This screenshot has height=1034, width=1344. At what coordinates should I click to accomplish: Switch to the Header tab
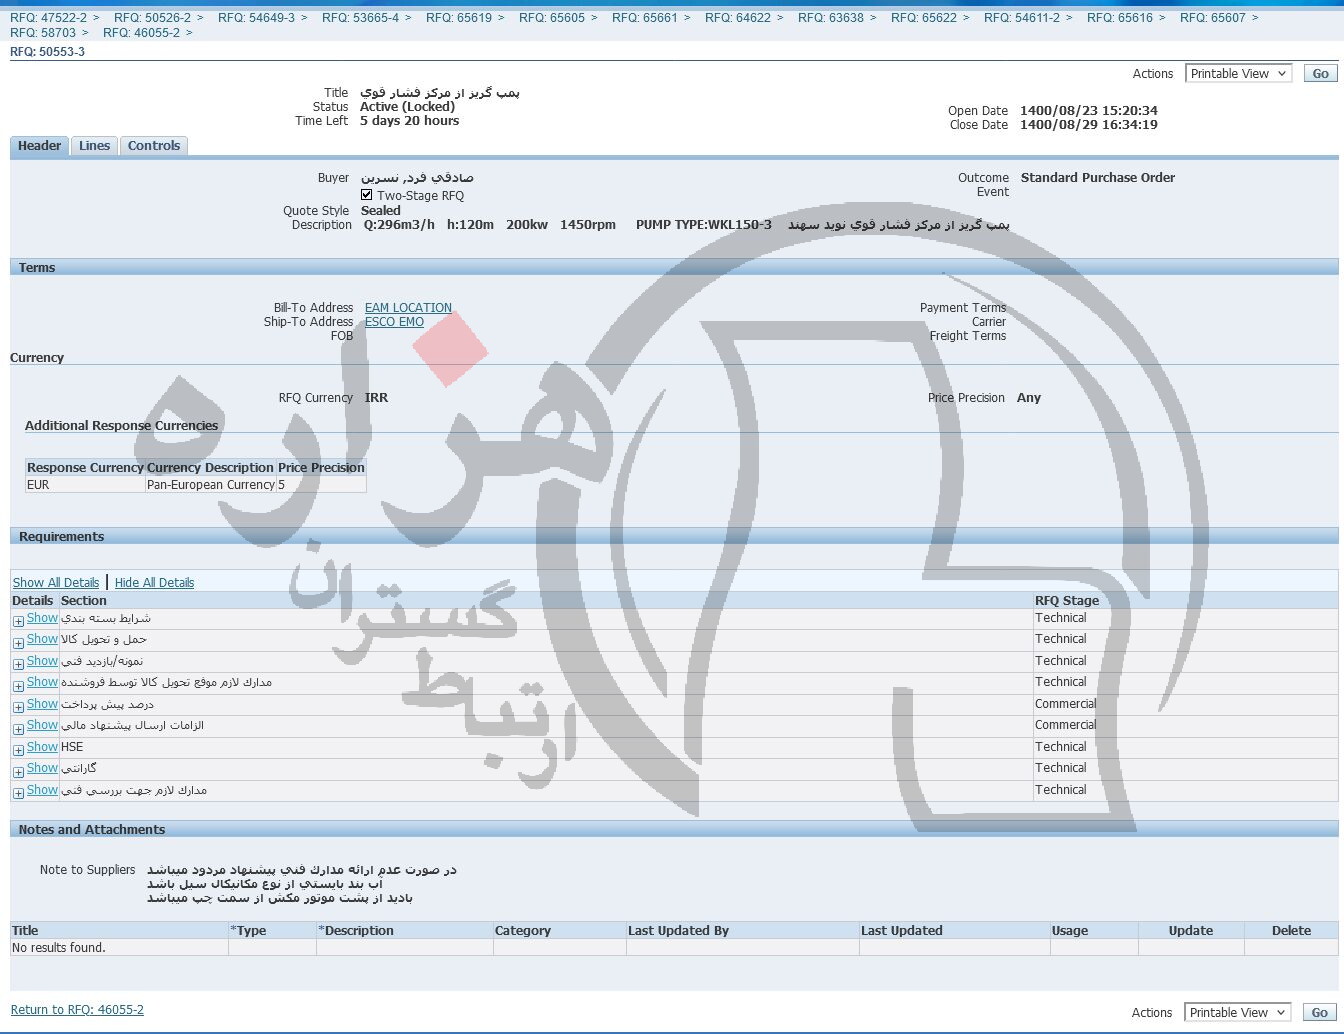(39, 146)
